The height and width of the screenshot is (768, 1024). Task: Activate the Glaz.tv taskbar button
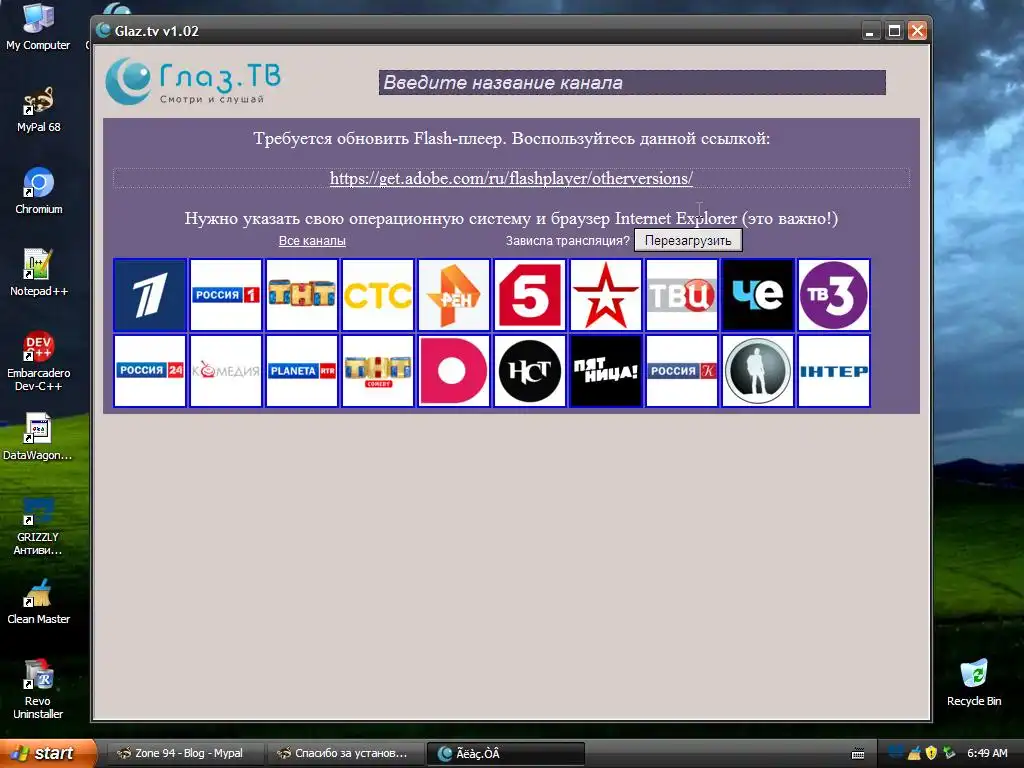tap(505, 754)
